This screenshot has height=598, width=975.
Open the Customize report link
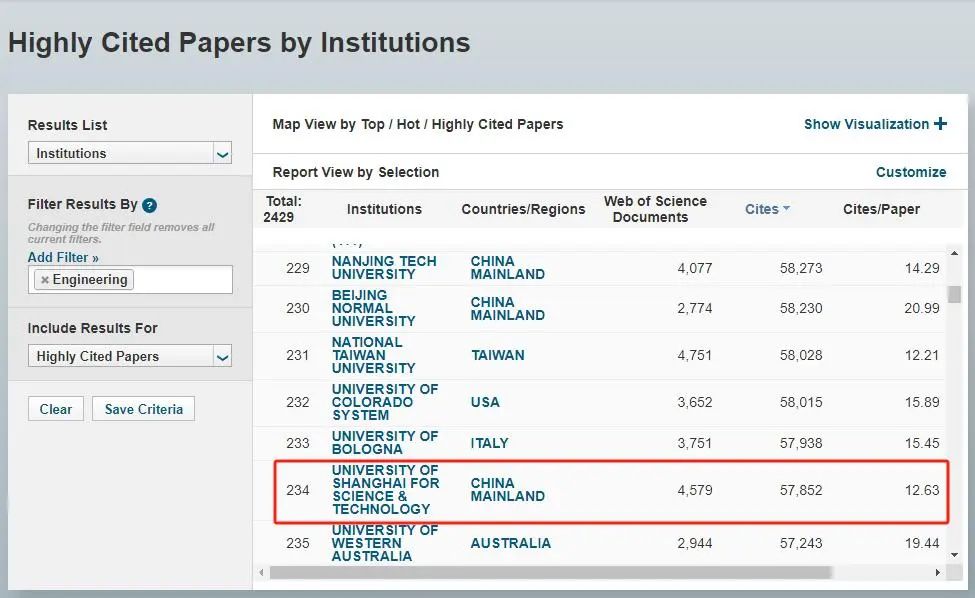(x=910, y=172)
